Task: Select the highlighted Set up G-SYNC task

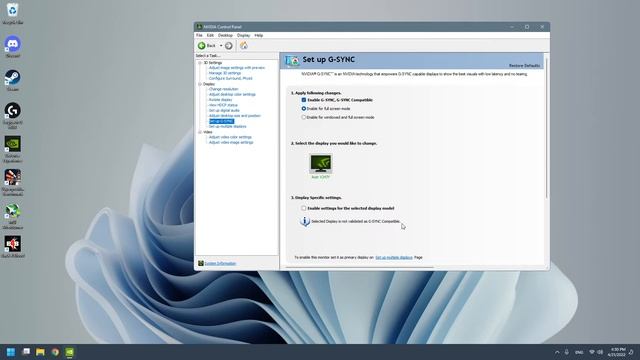Action: (222, 121)
